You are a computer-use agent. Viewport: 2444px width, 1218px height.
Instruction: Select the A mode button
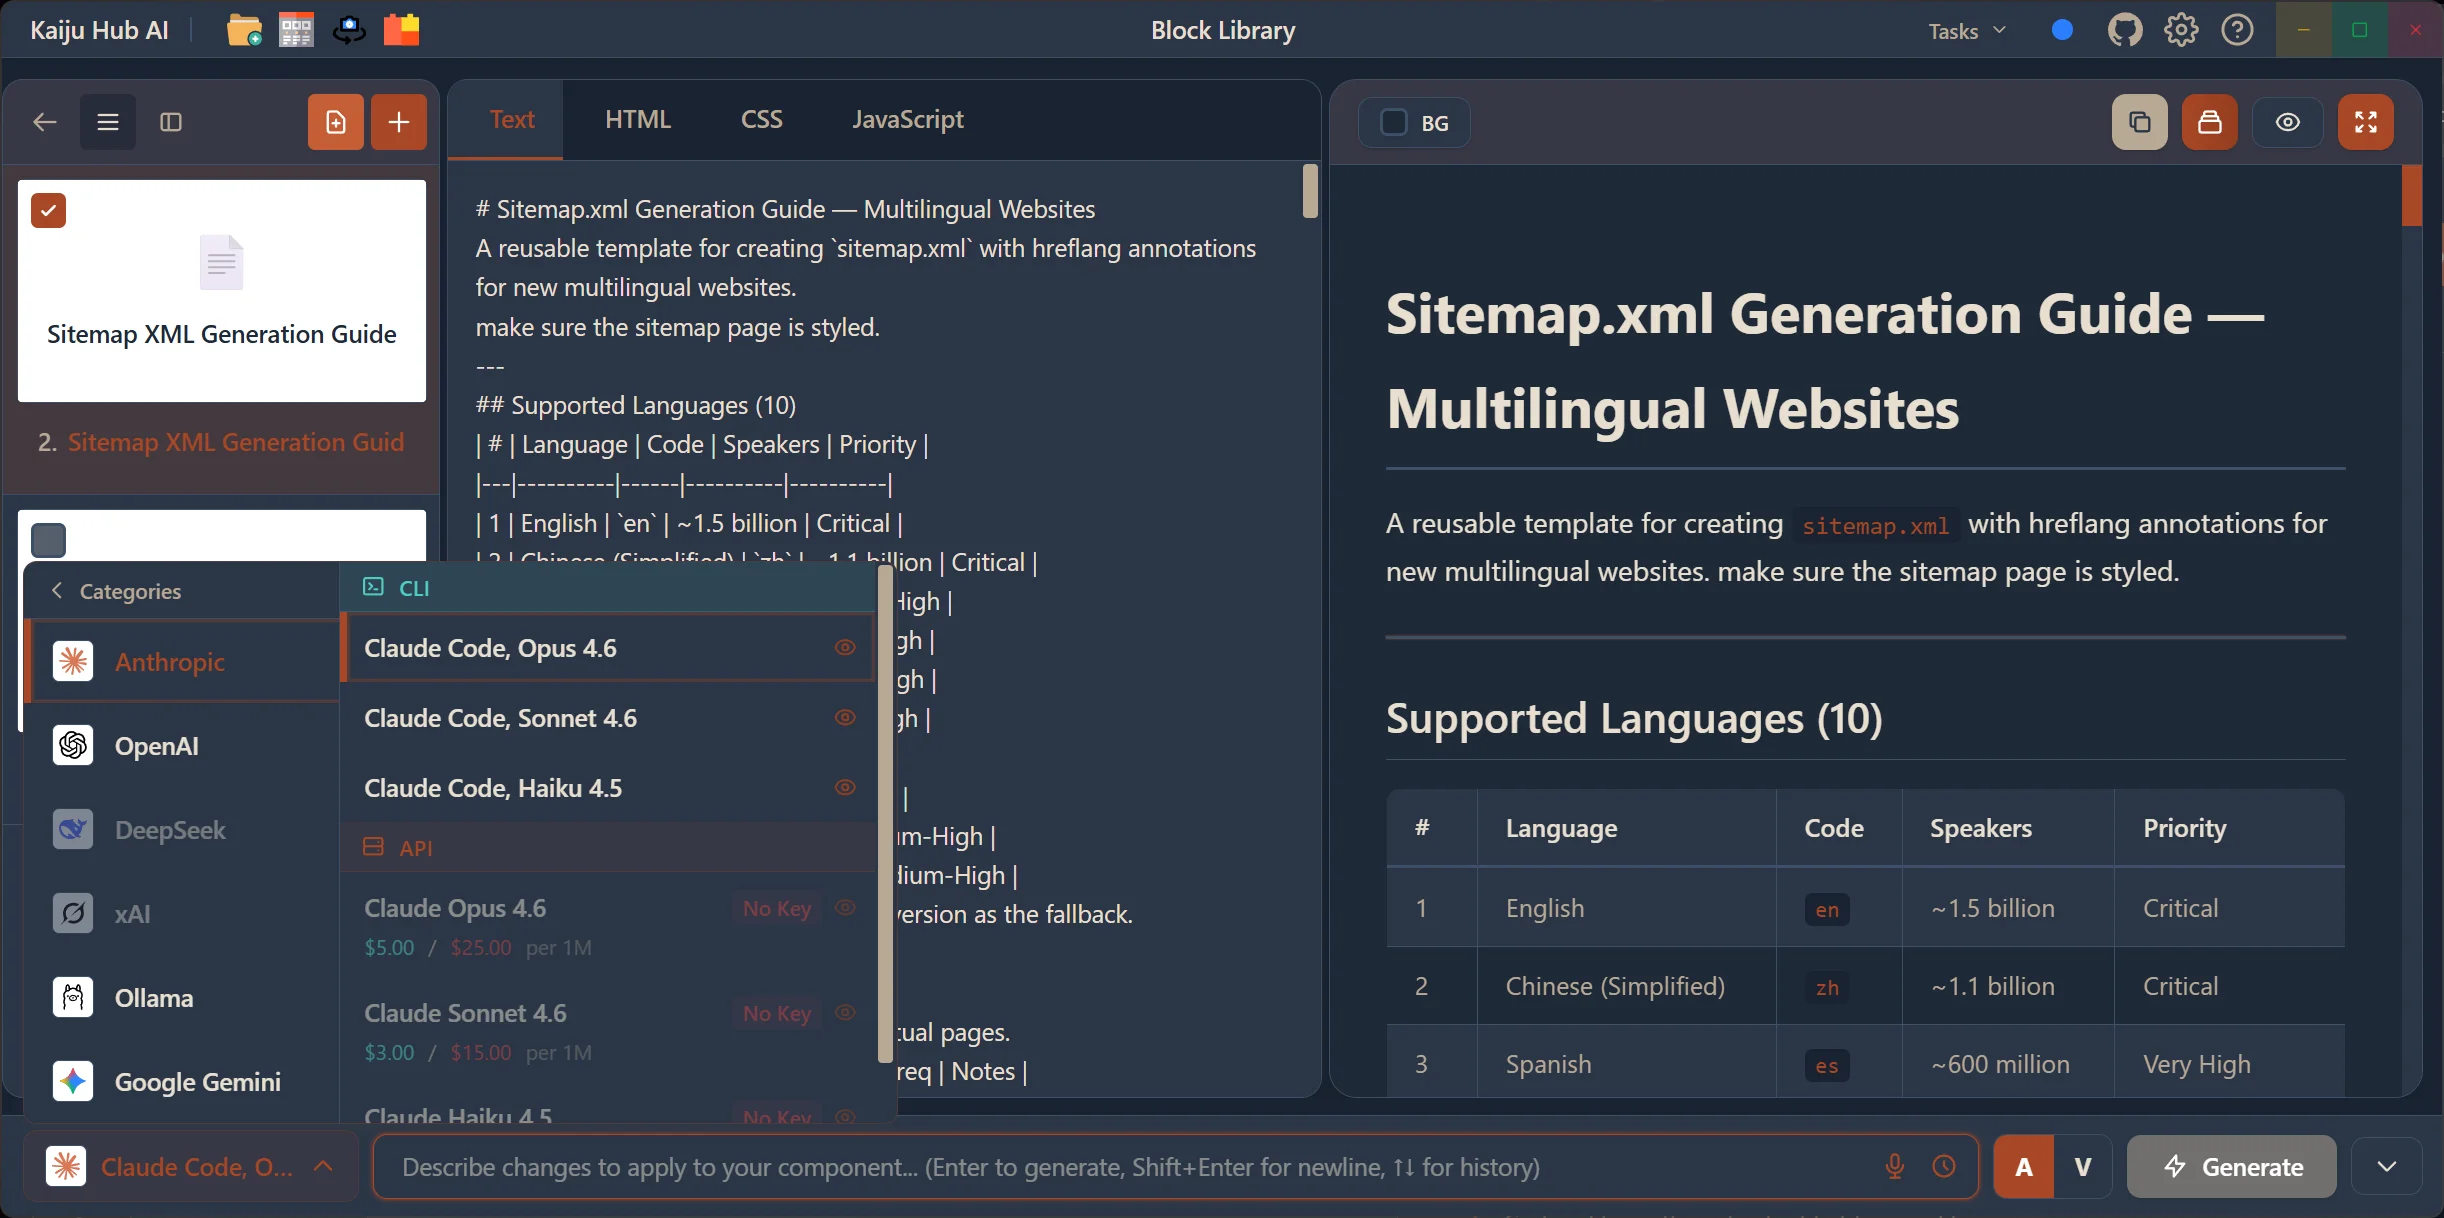(x=2024, y=1166)
